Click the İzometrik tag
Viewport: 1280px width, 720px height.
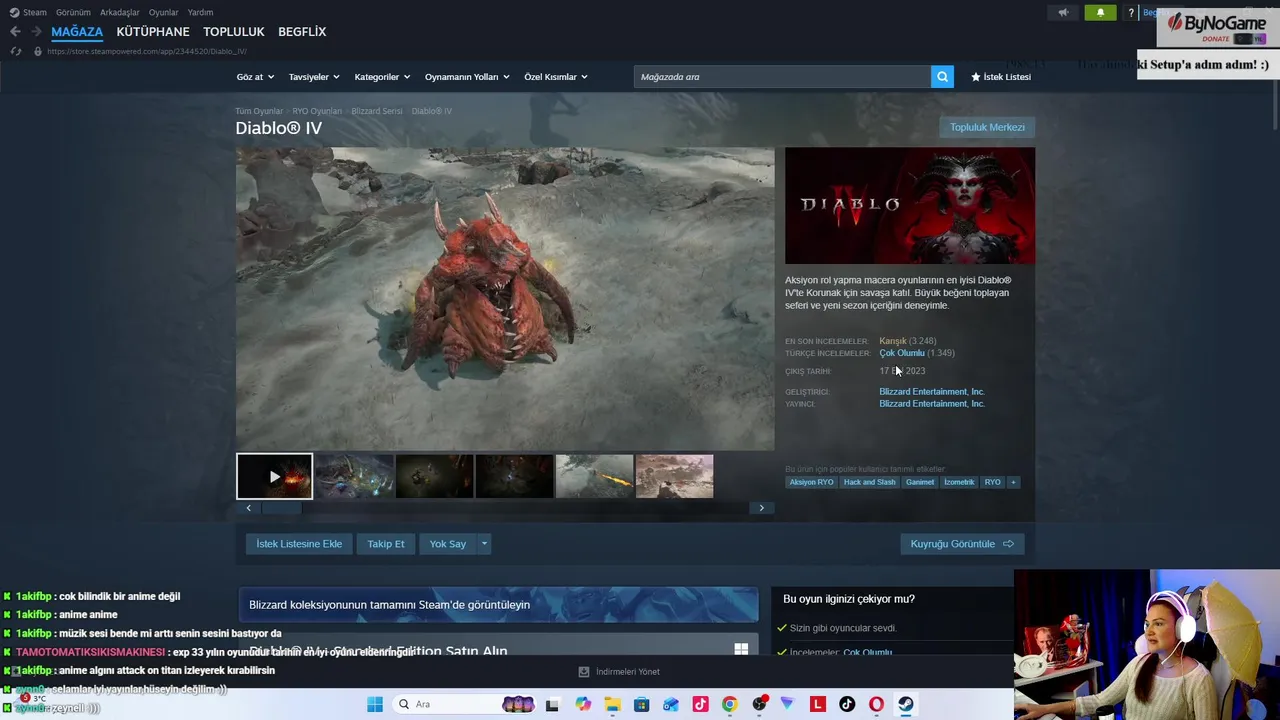[x=959, y=482]
